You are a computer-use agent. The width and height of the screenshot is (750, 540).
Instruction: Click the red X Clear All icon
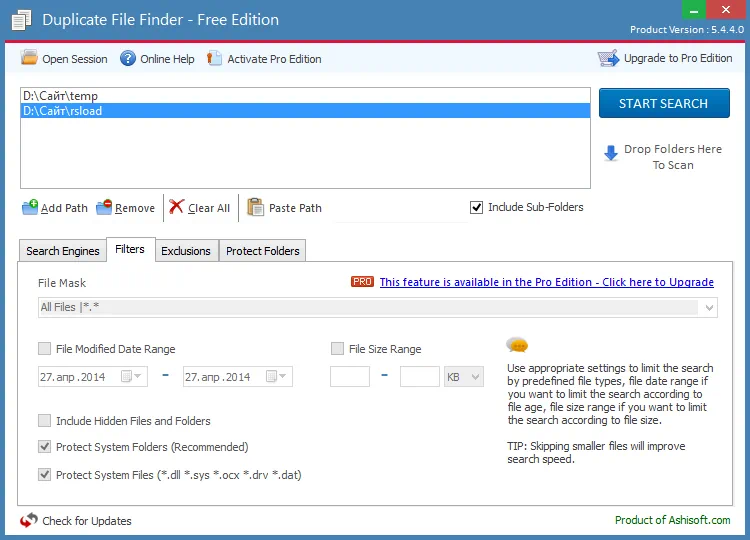pos(176,207)
